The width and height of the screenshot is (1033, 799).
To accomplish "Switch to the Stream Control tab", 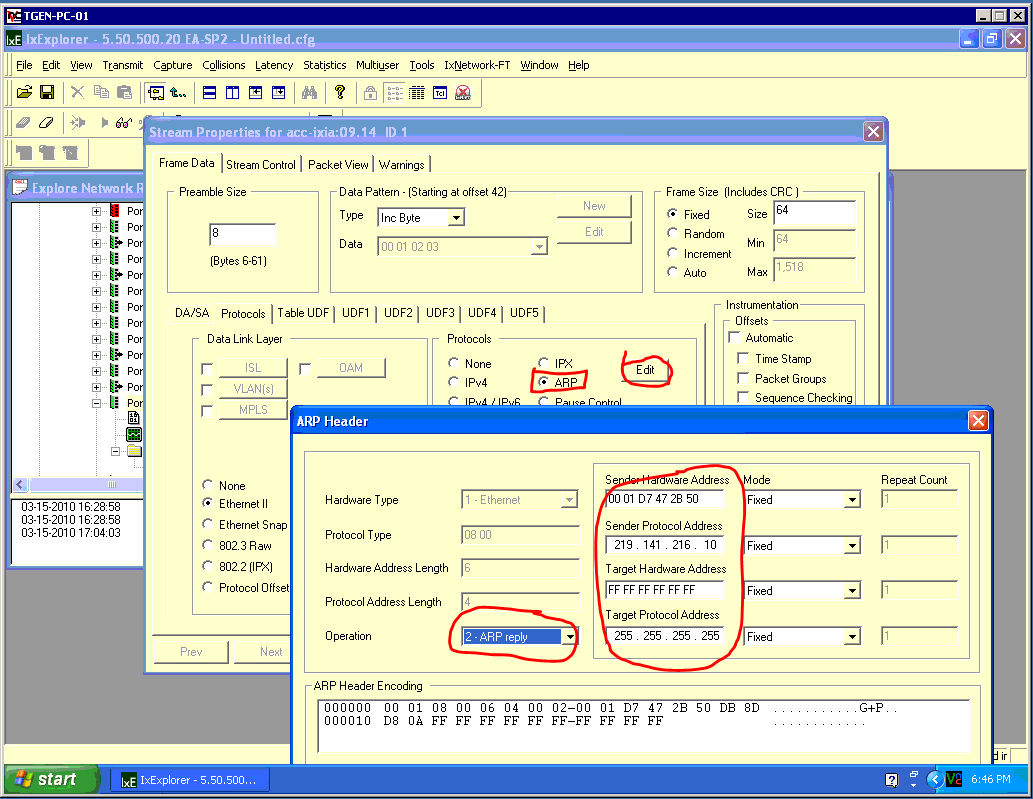I will tap(261, 165).
